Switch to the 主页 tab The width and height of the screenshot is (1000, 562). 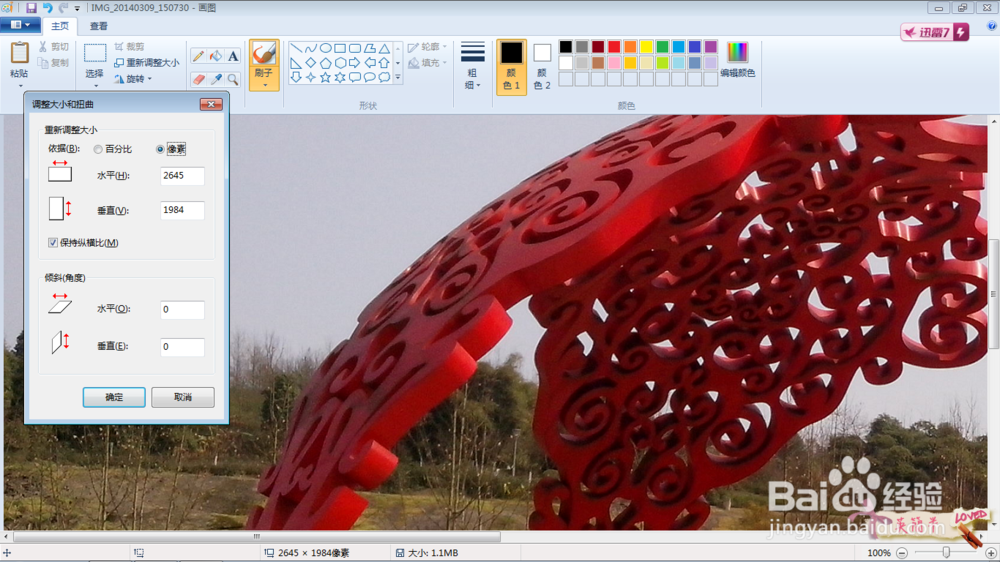60,26
